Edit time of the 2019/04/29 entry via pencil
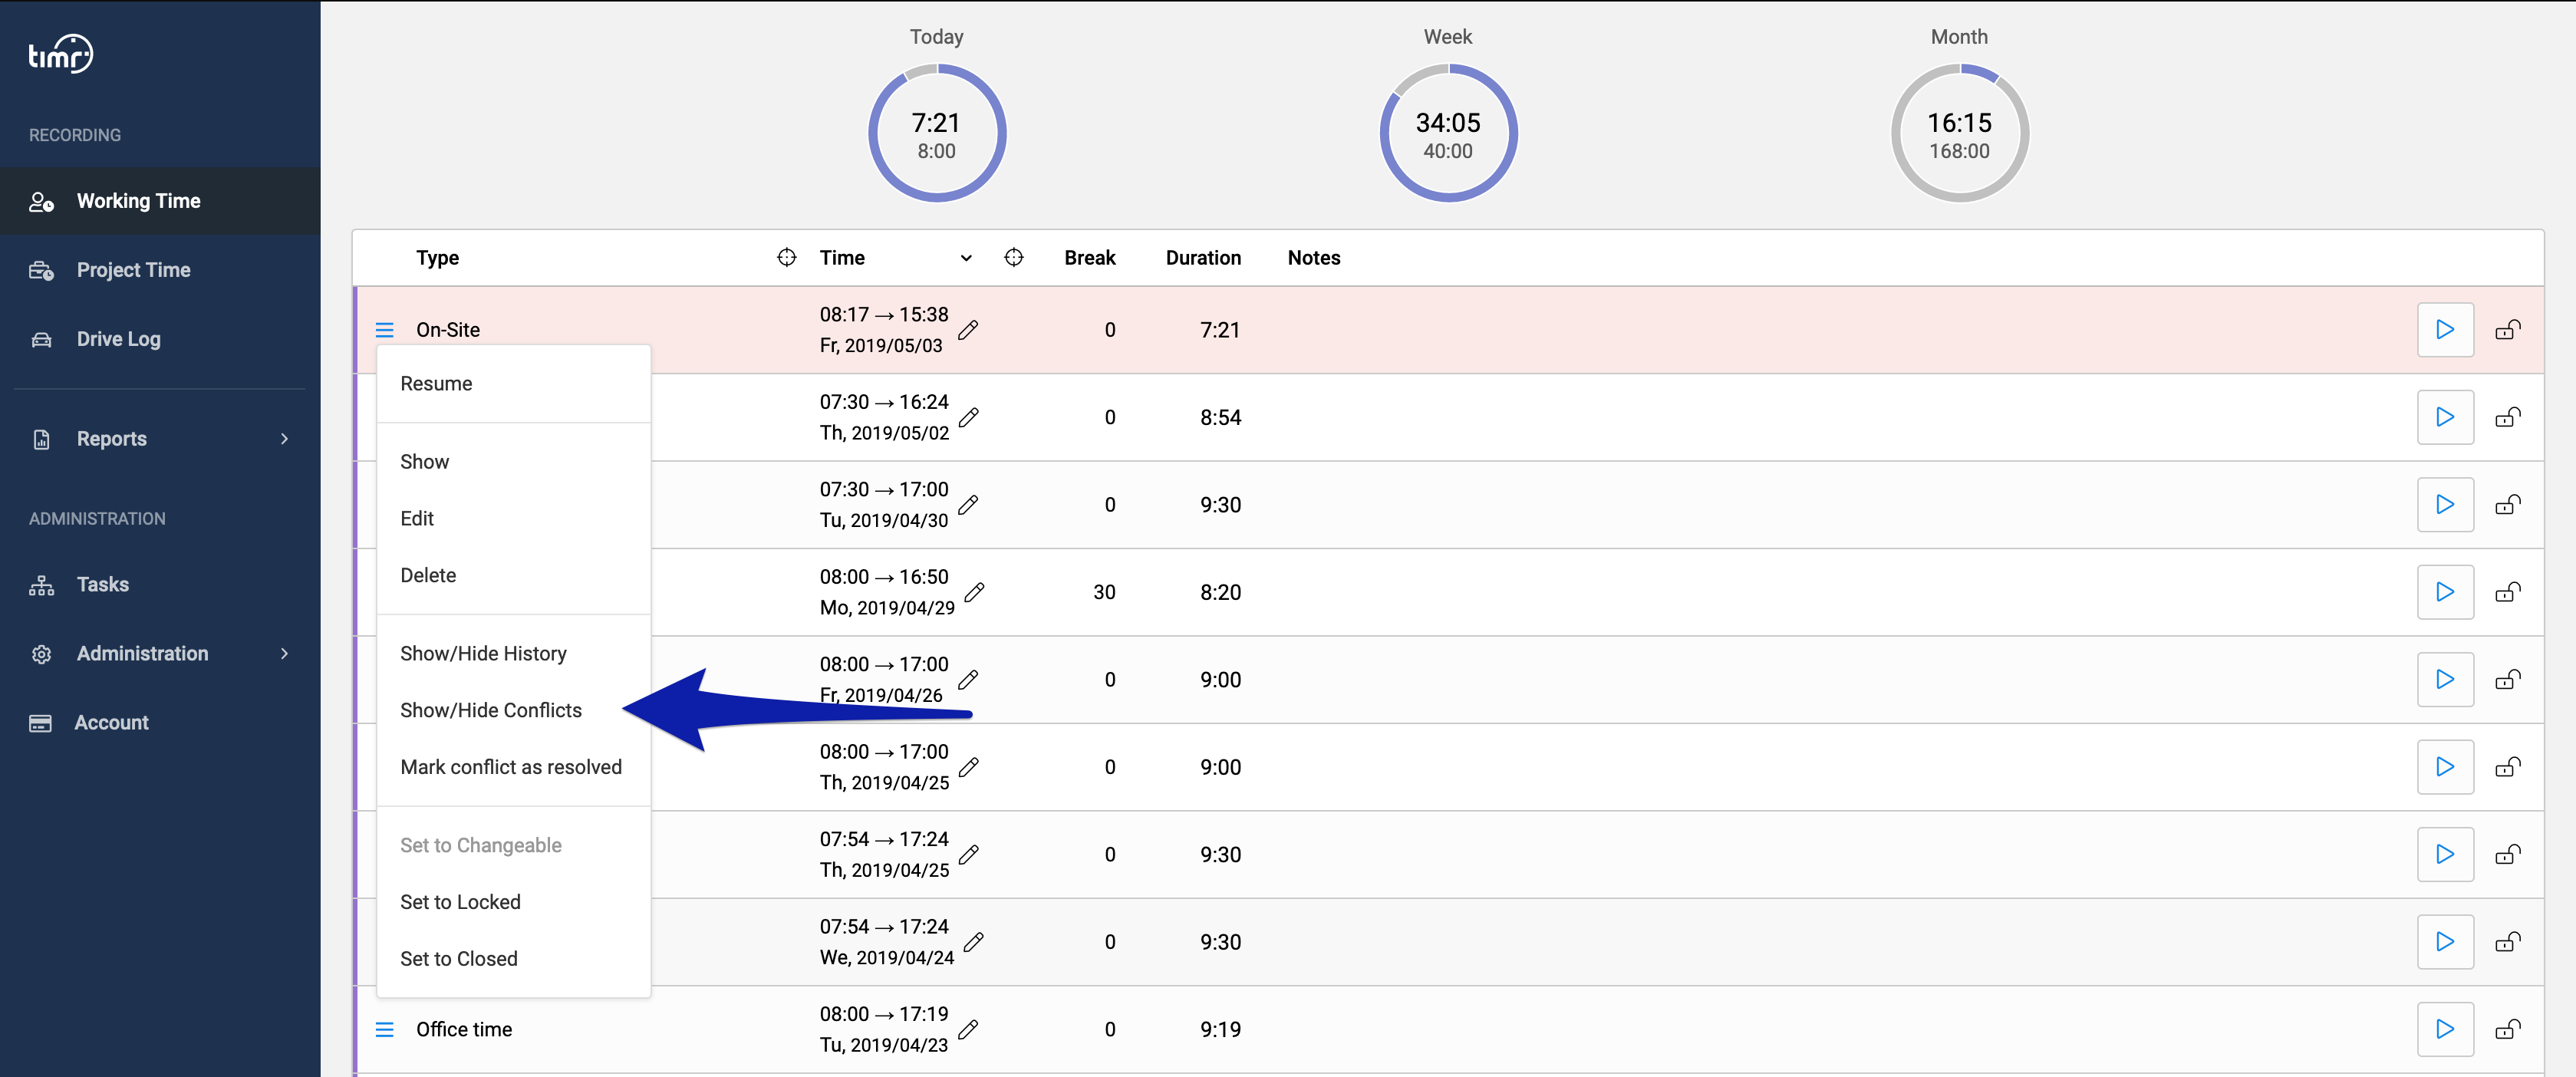2576x1077 pixels. click(x=974, y=593)
